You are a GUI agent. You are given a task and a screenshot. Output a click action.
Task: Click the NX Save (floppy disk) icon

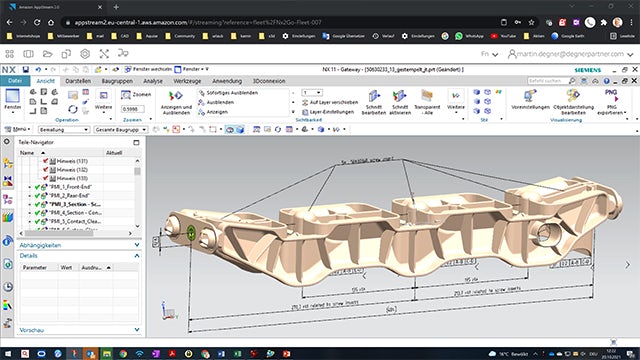25,69
